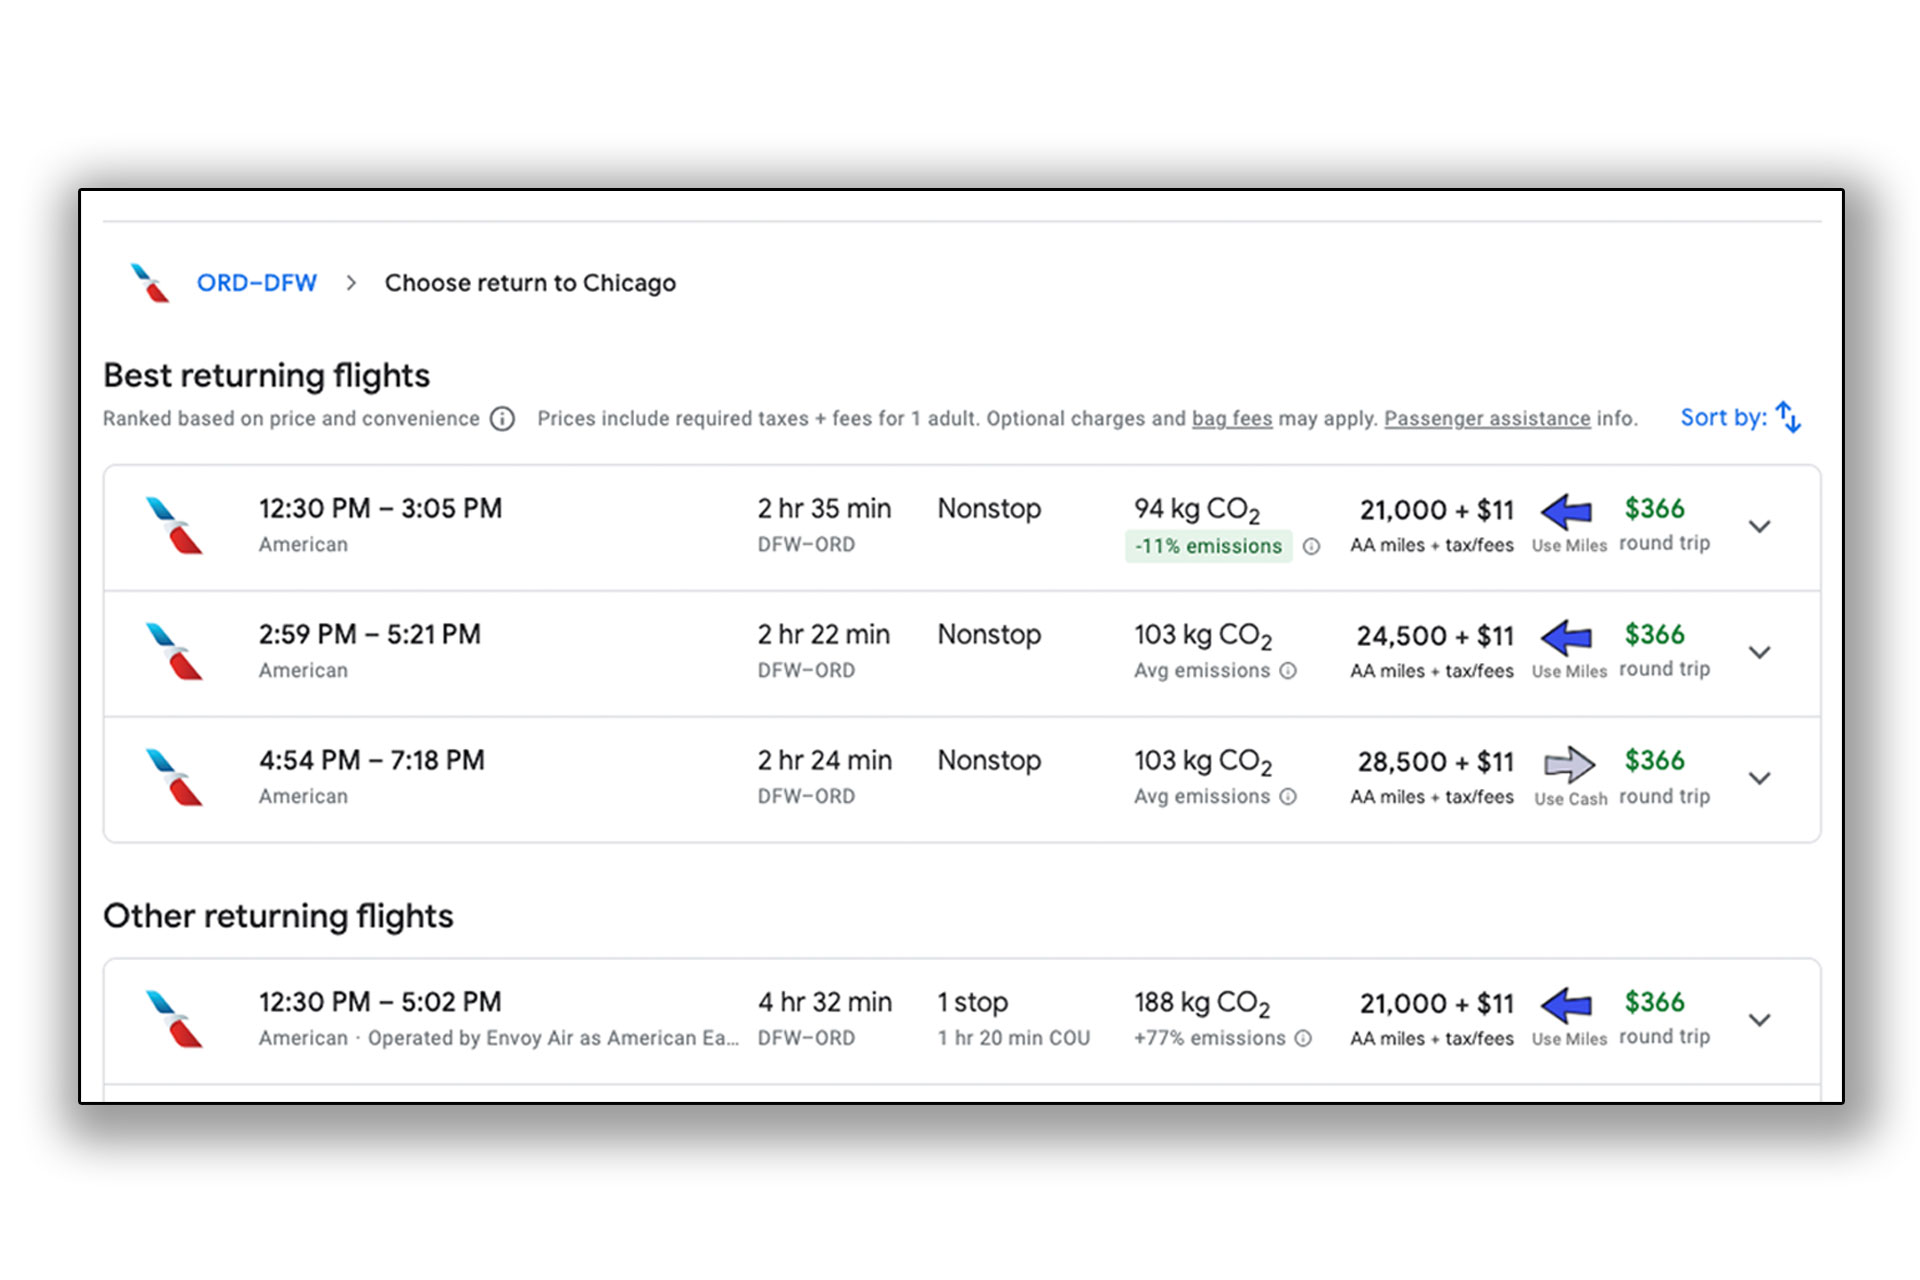Click blue Use Miles arrow for 12:30 PM nonstop
The image size is (1920, 1280).
click(1567, 512)
